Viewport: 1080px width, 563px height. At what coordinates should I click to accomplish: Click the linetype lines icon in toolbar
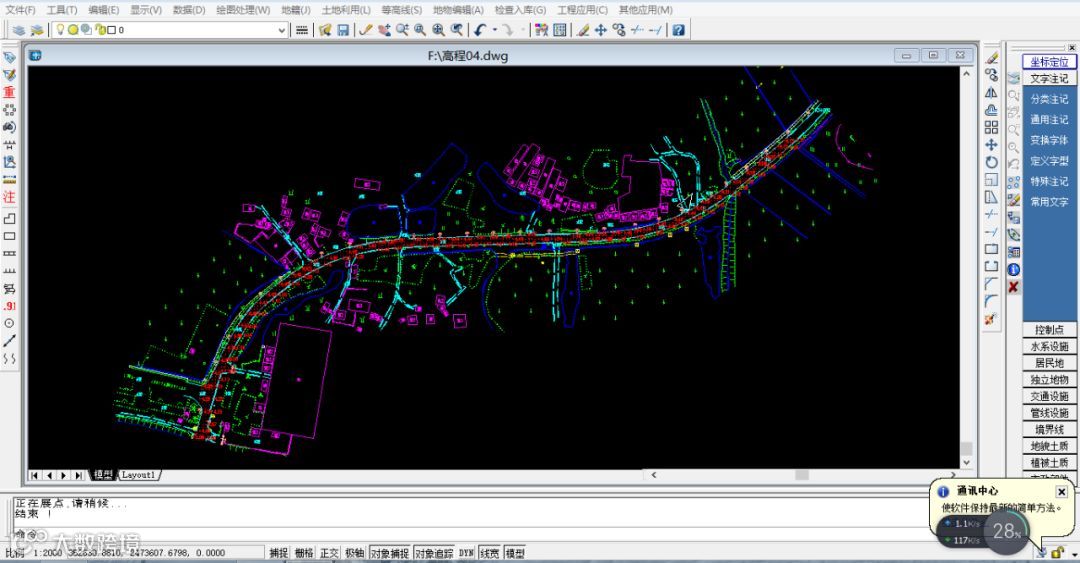pyautogui.click(x=301, y=30)
